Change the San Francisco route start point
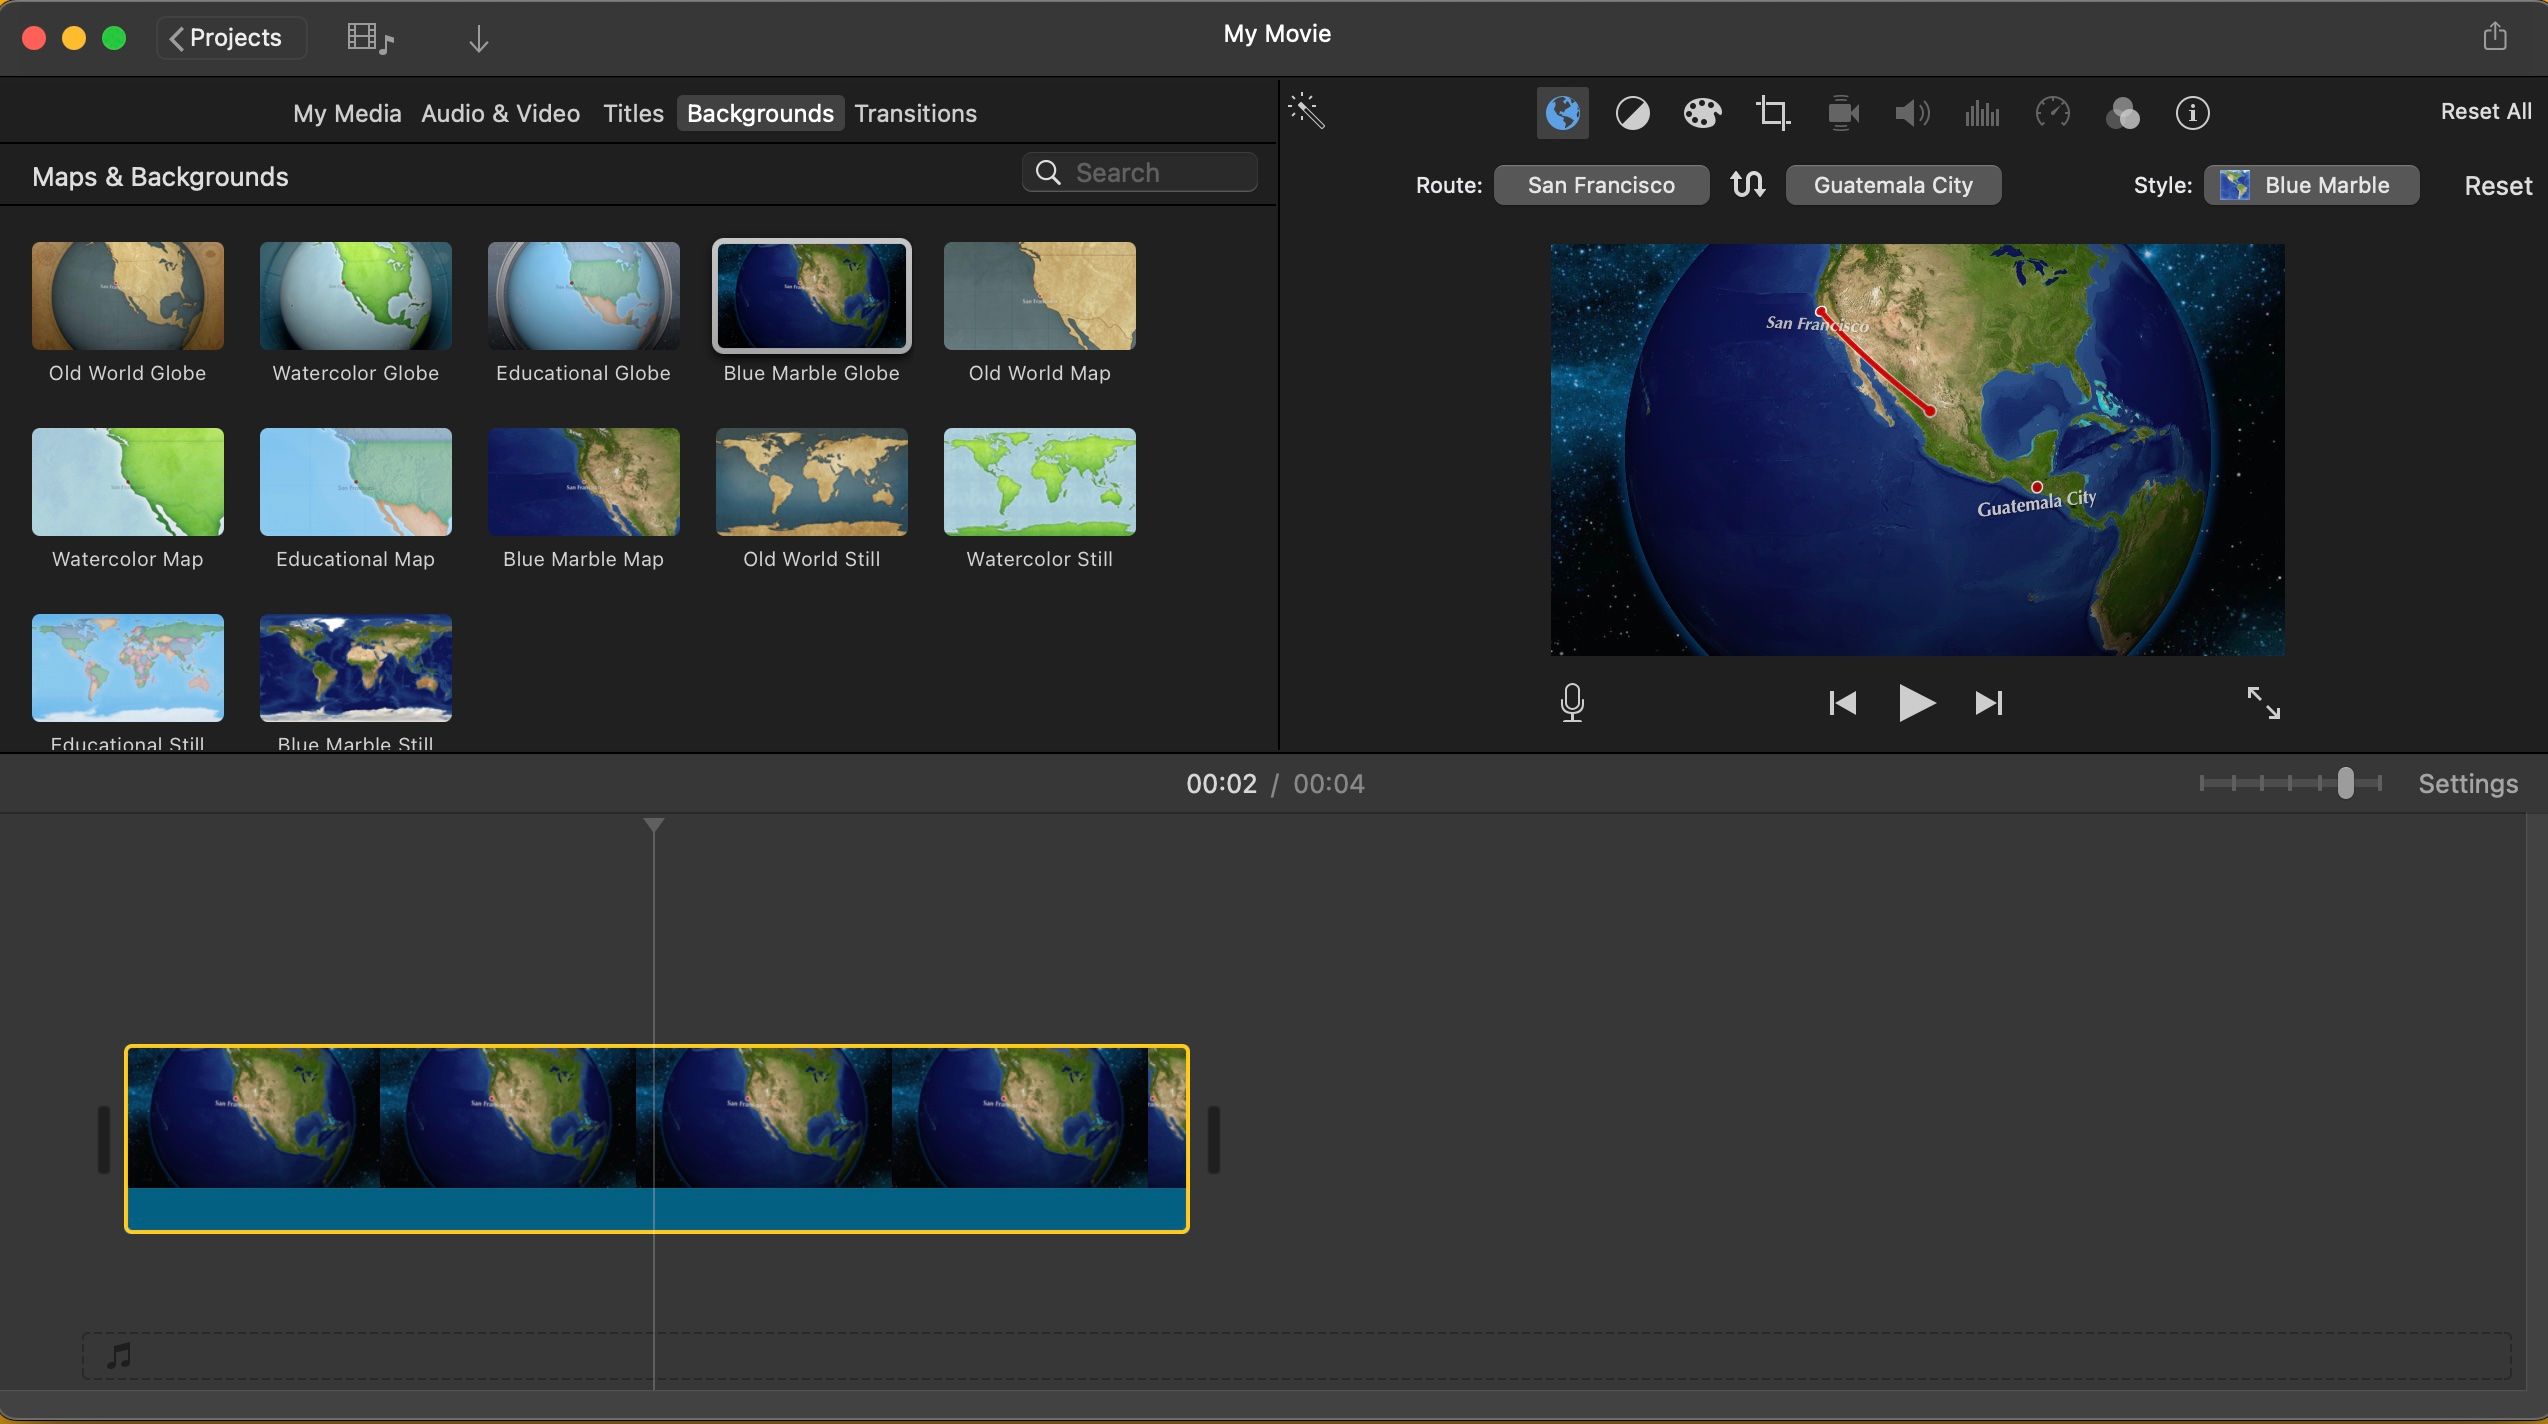Image resolution: width=2548 pixels, height=1424 pixels. (x=1601, y=184)
